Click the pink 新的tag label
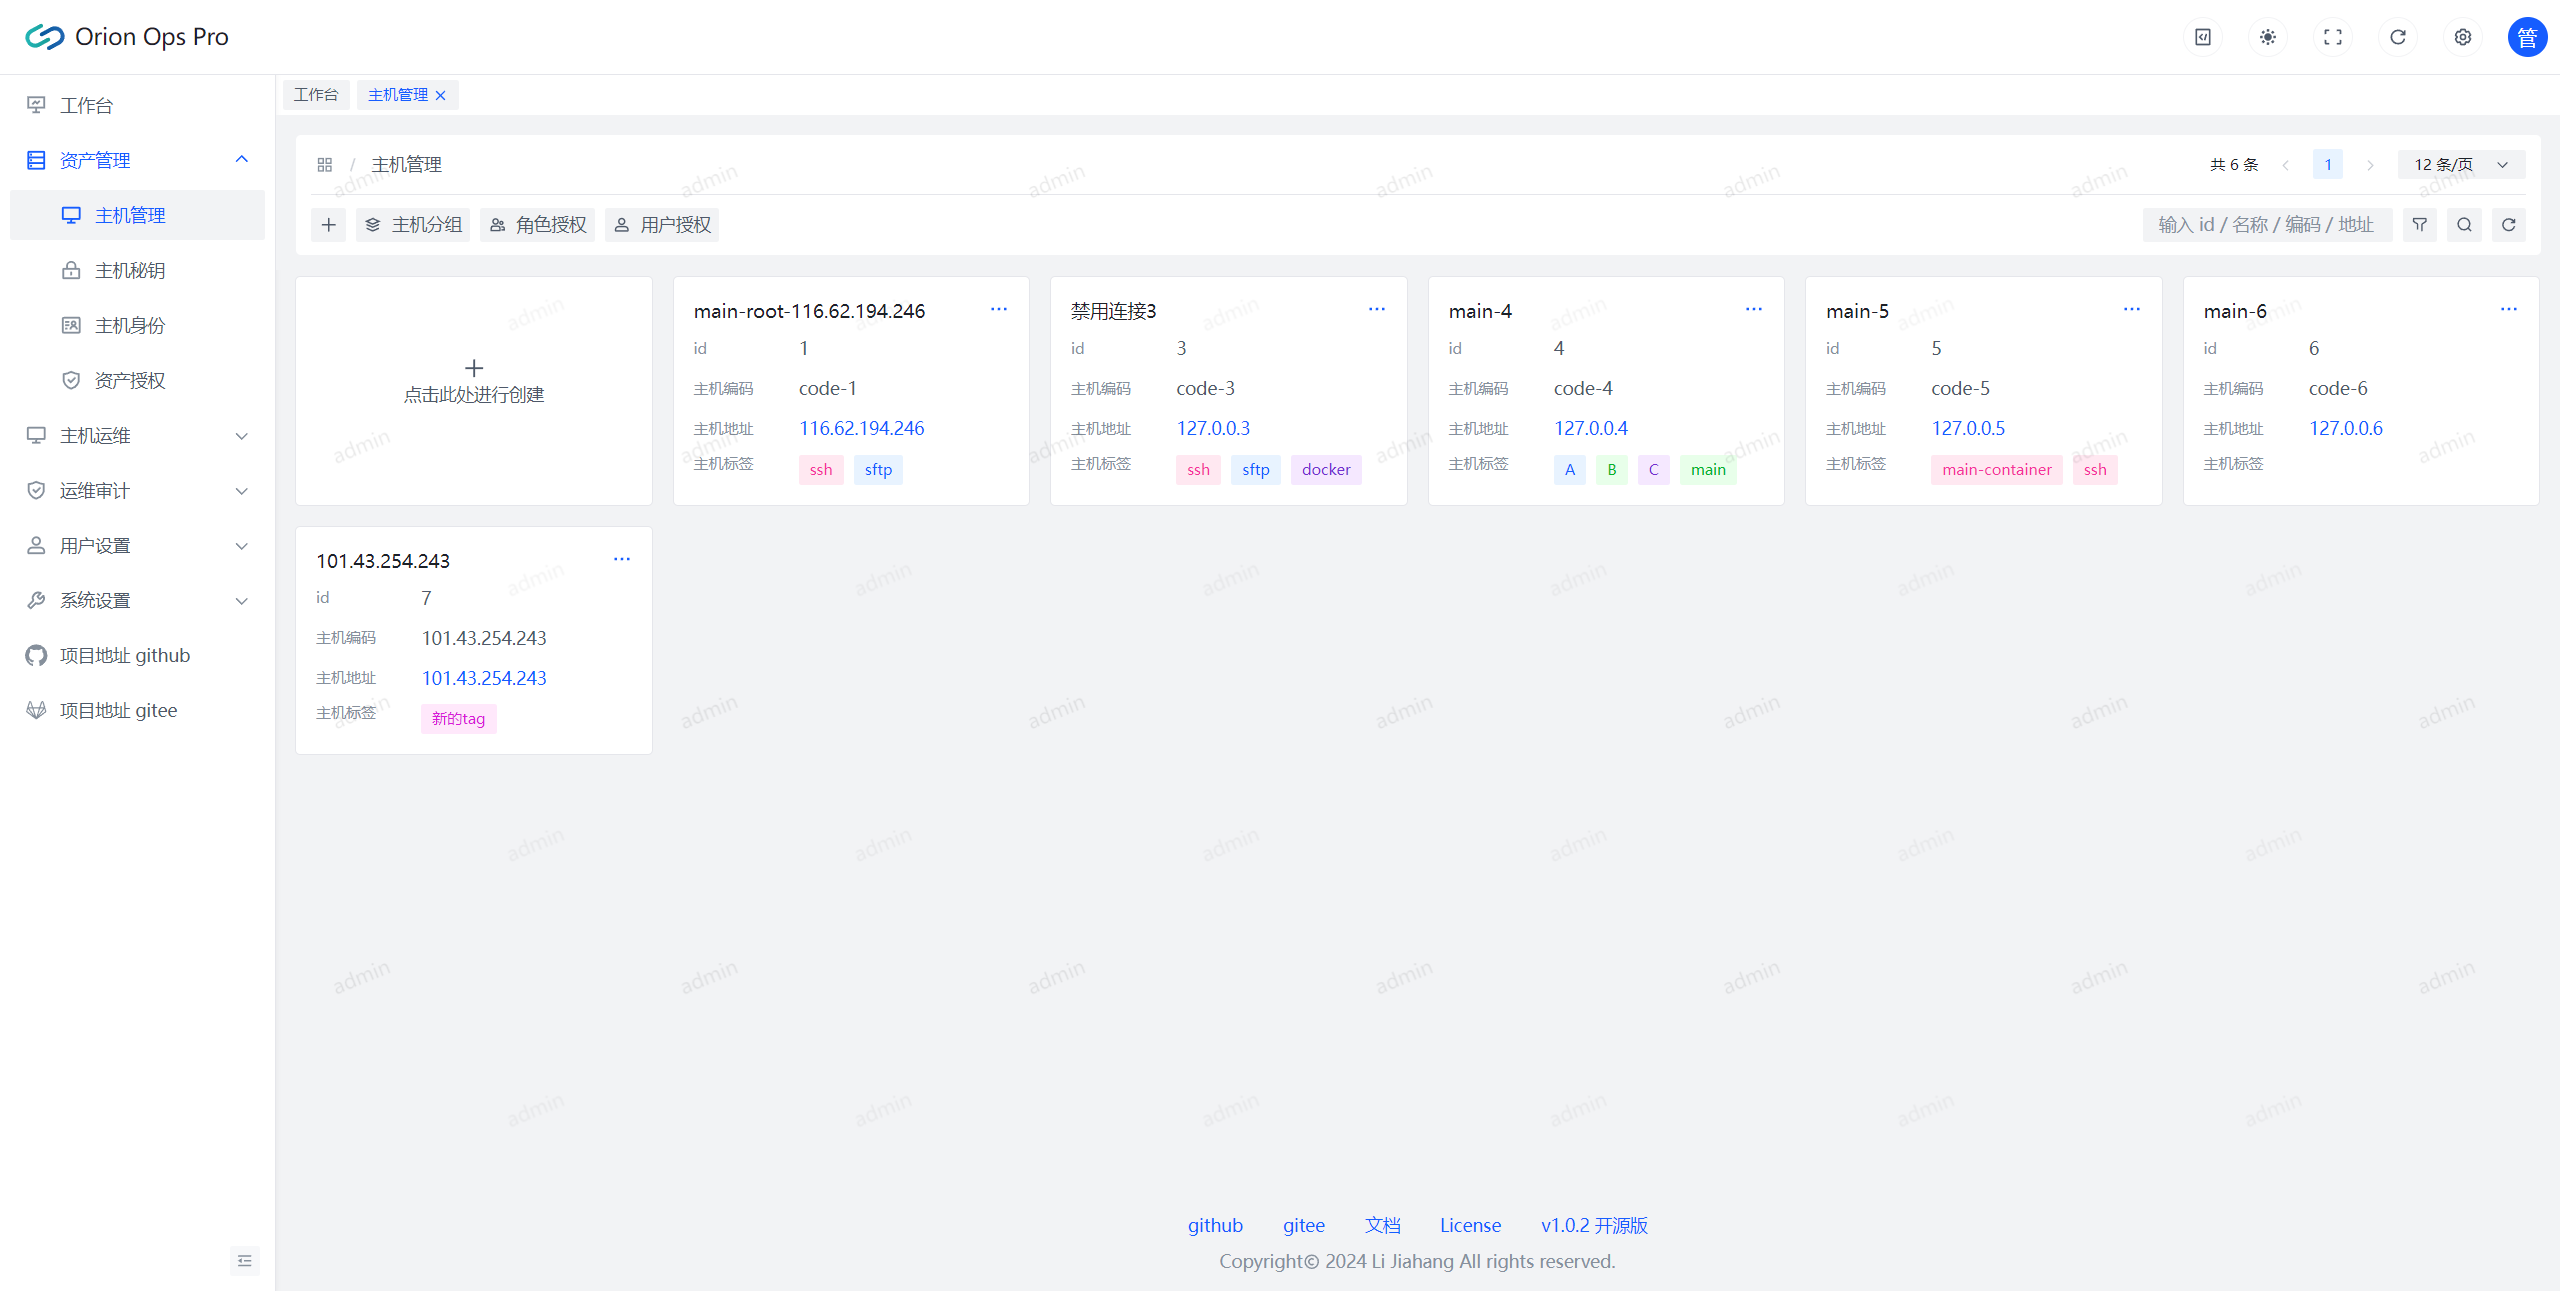 458,719
